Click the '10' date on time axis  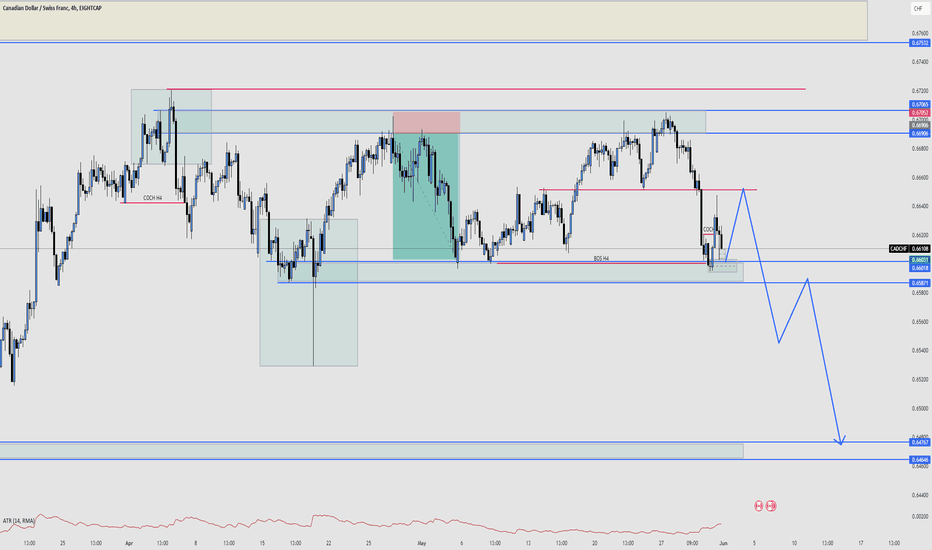click(794, 543)
